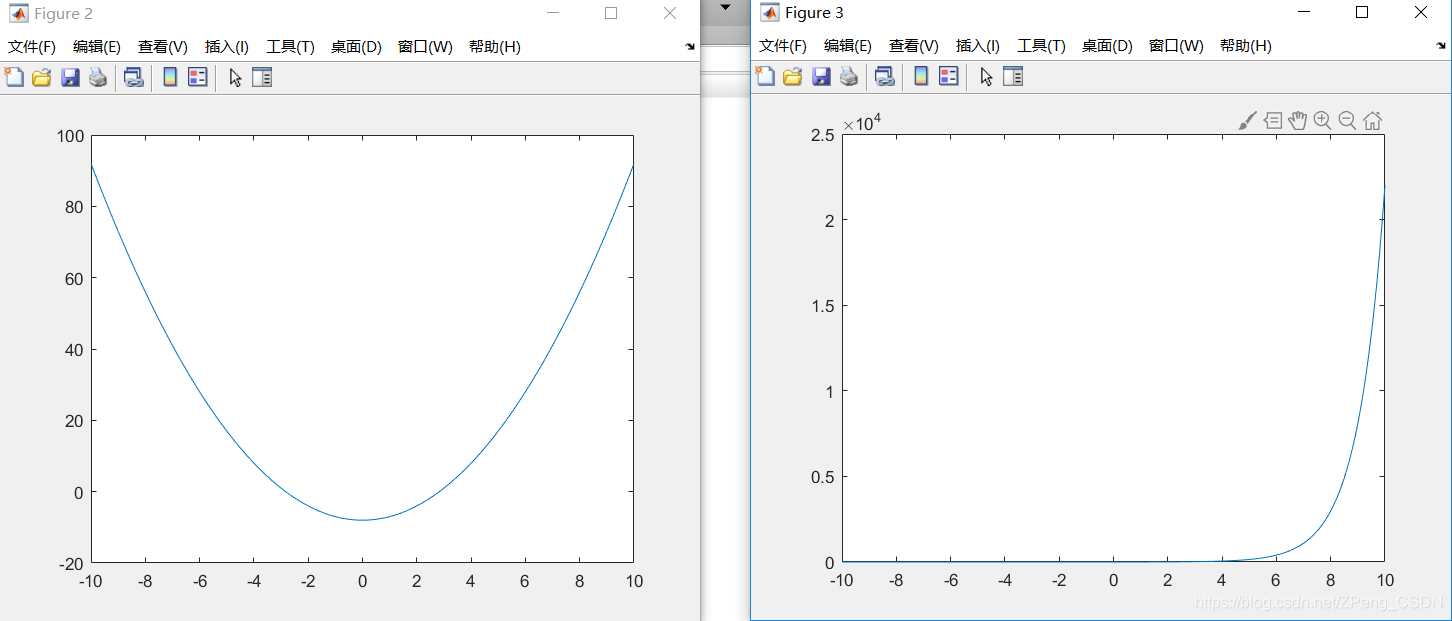Maximize the Figure 2 window

[611, 13]
